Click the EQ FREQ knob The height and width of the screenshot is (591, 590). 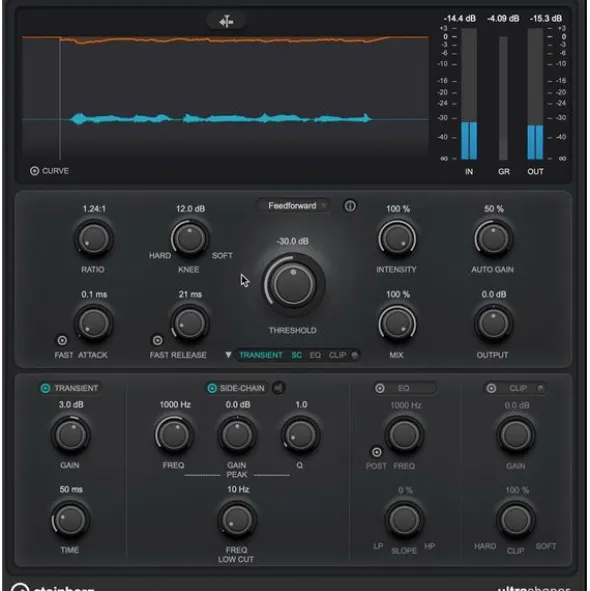click(404, 435)
